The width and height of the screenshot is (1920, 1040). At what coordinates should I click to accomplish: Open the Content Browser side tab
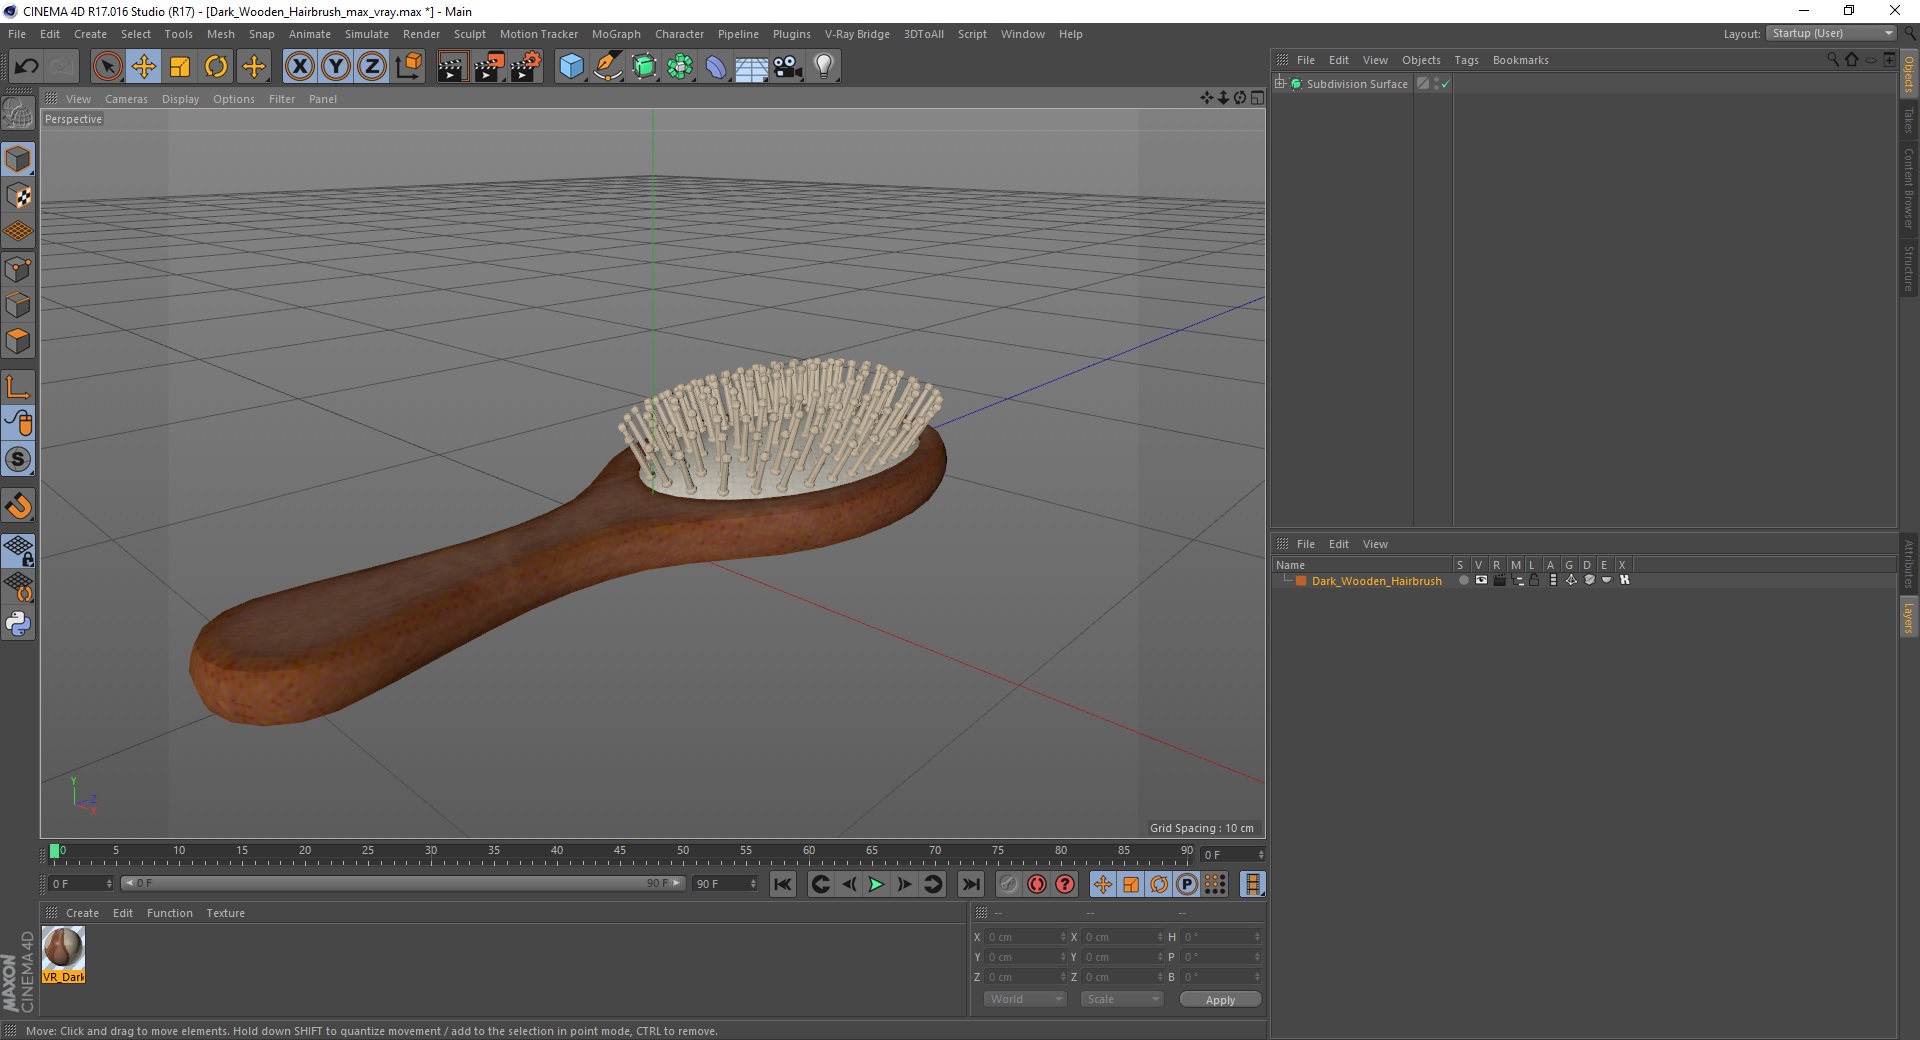pos(1909,187)
